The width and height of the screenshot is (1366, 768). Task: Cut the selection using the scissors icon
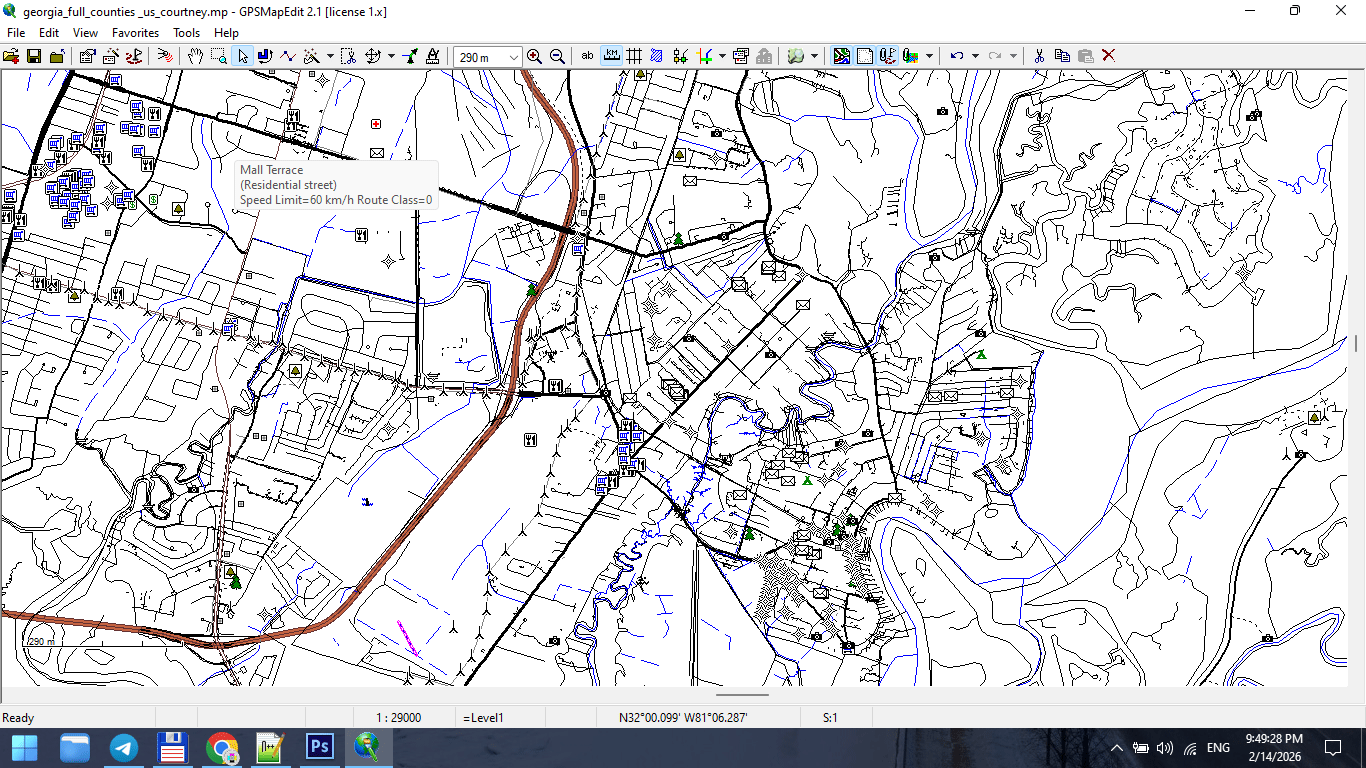pos(1038,56)
